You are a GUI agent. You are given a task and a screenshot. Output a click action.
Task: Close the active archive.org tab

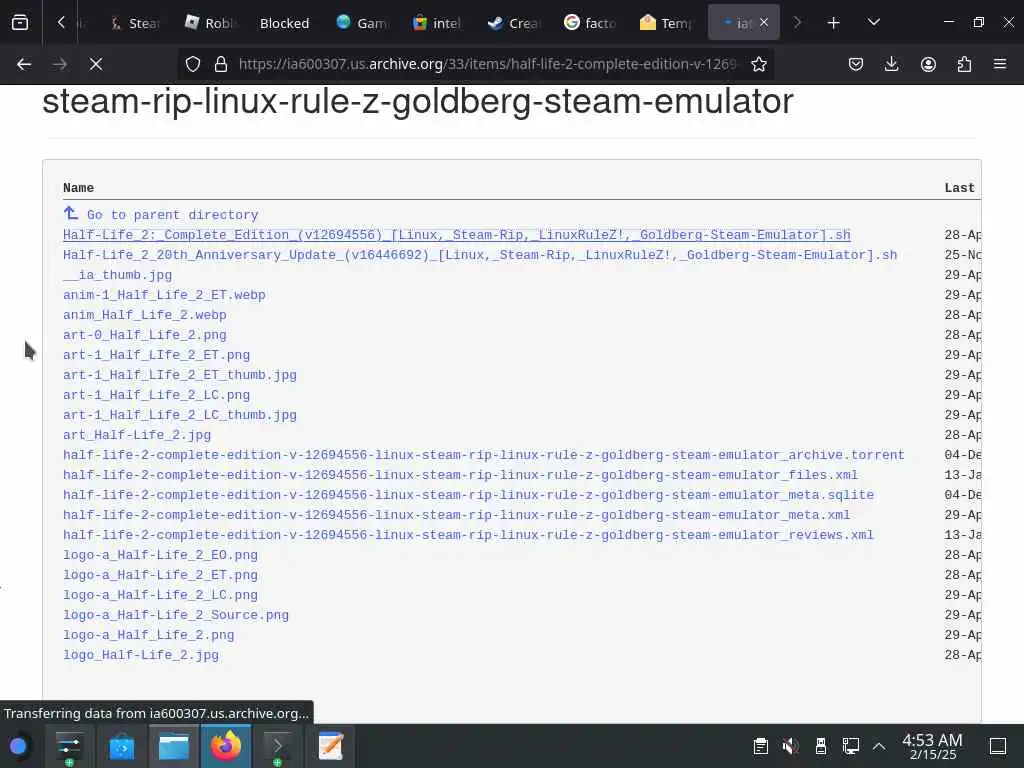pos(764,23)
